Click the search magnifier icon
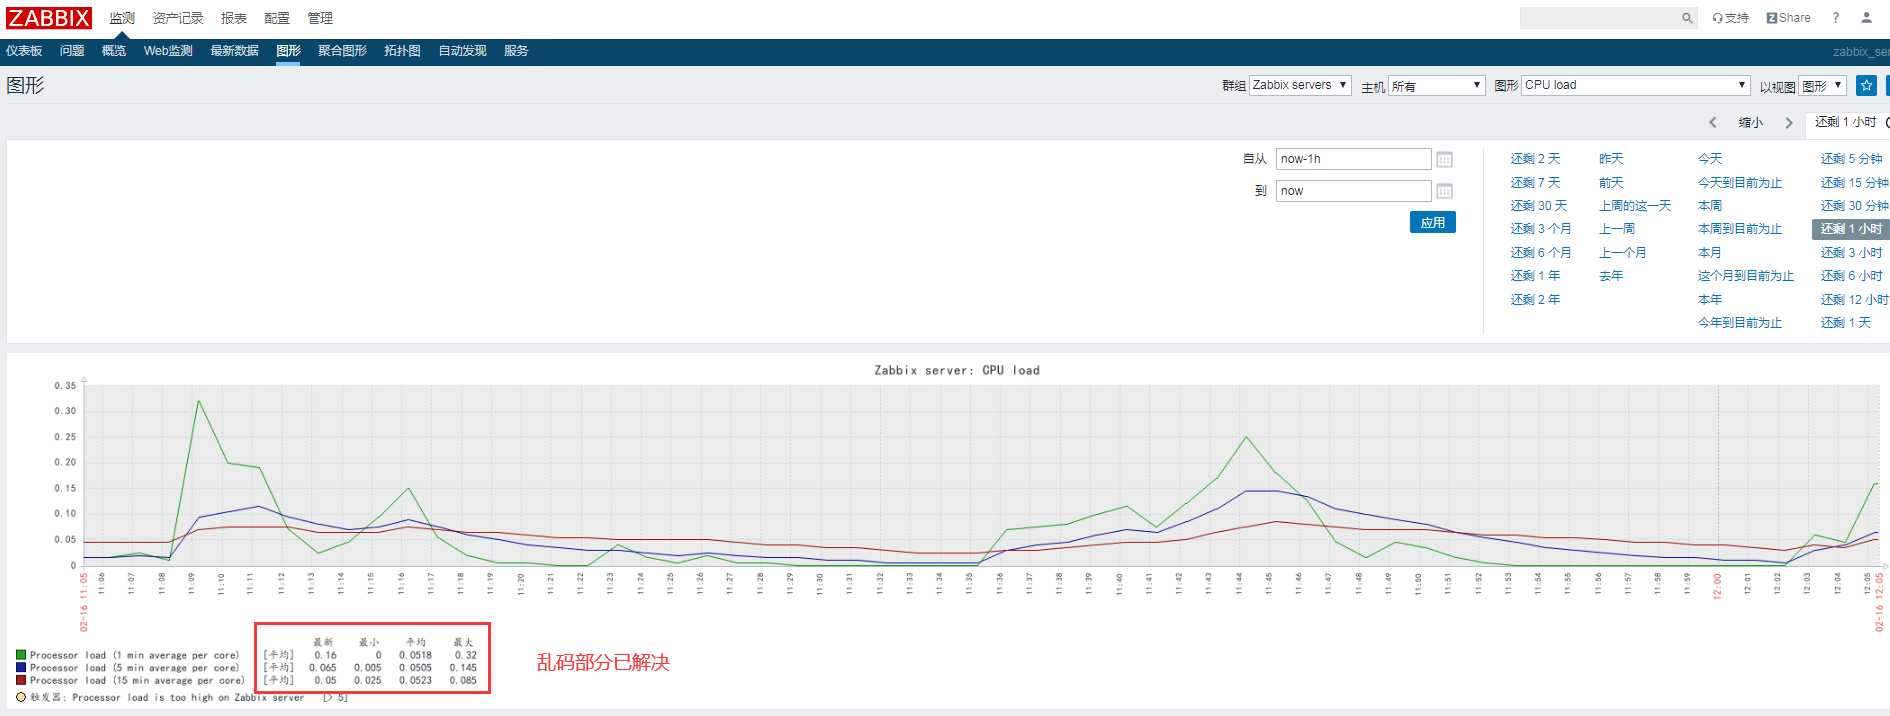1890x716 pixels. pos(1687,18)
